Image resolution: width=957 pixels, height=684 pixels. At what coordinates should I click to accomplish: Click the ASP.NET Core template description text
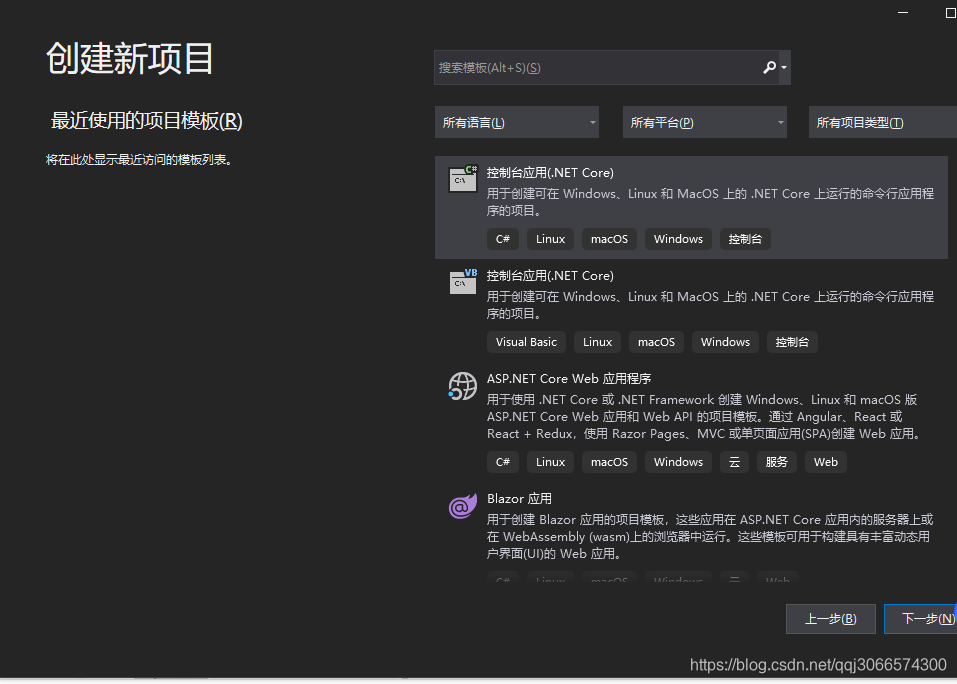click(704, 417)
